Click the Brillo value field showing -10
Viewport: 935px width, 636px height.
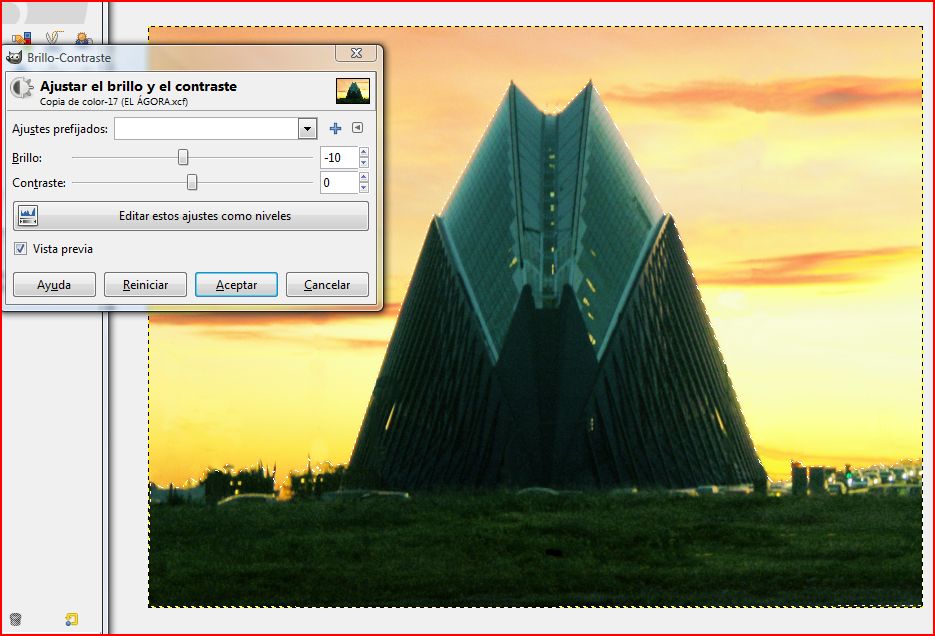click(339, 157)
